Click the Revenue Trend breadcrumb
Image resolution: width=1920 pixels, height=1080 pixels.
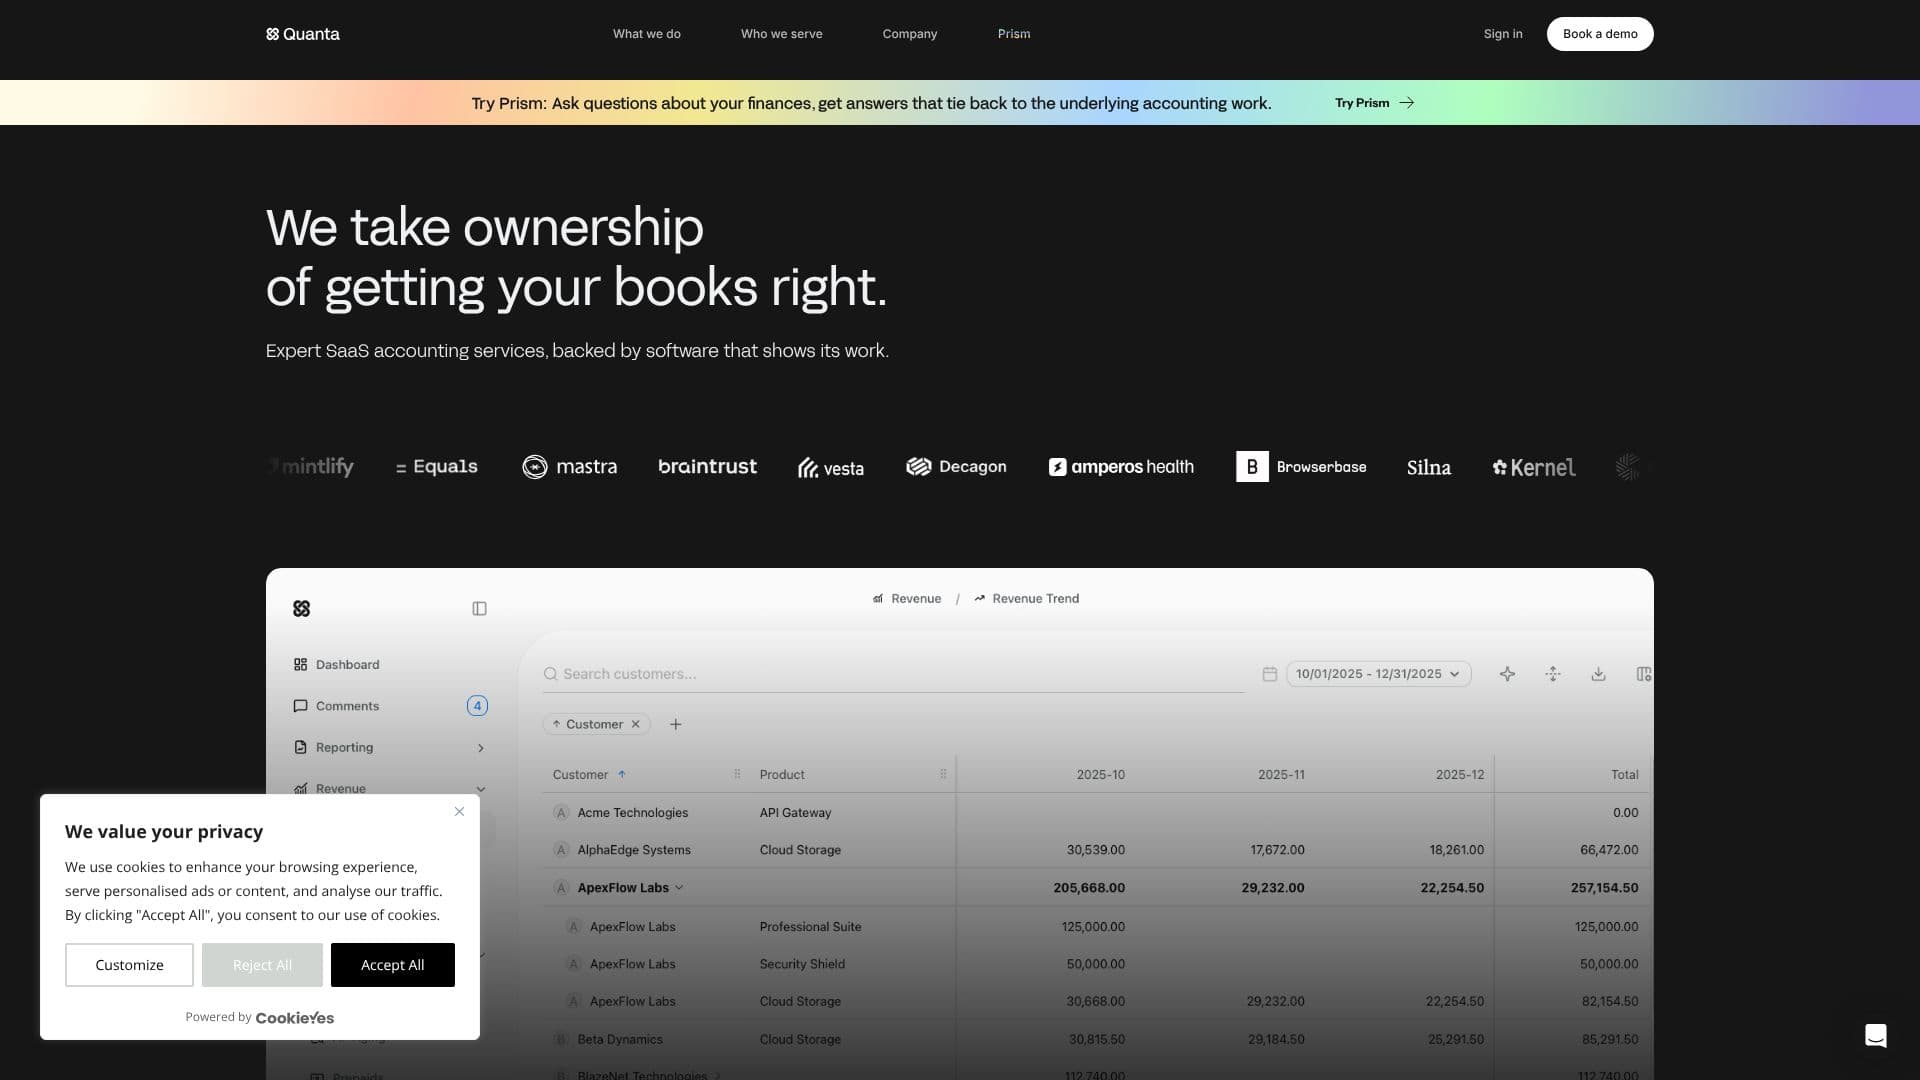1026,599
